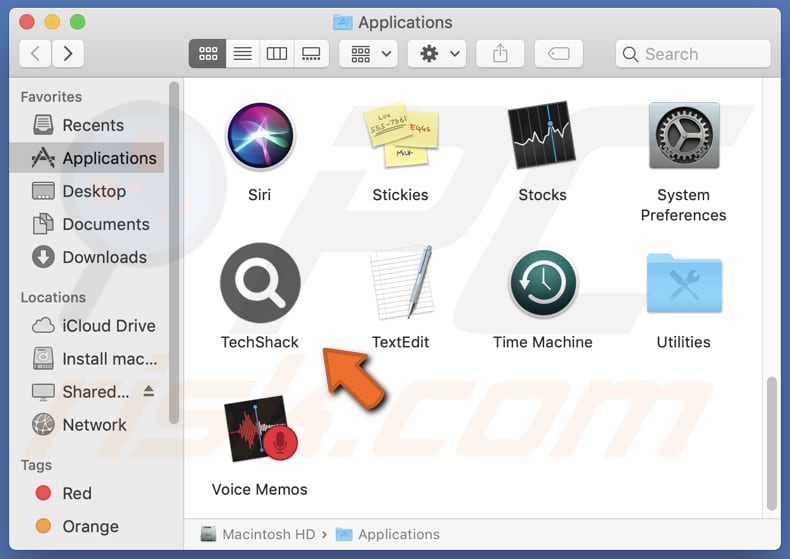Screen dimensions: 790x559
Task: Click the Favorites section header
Action: 51,97
